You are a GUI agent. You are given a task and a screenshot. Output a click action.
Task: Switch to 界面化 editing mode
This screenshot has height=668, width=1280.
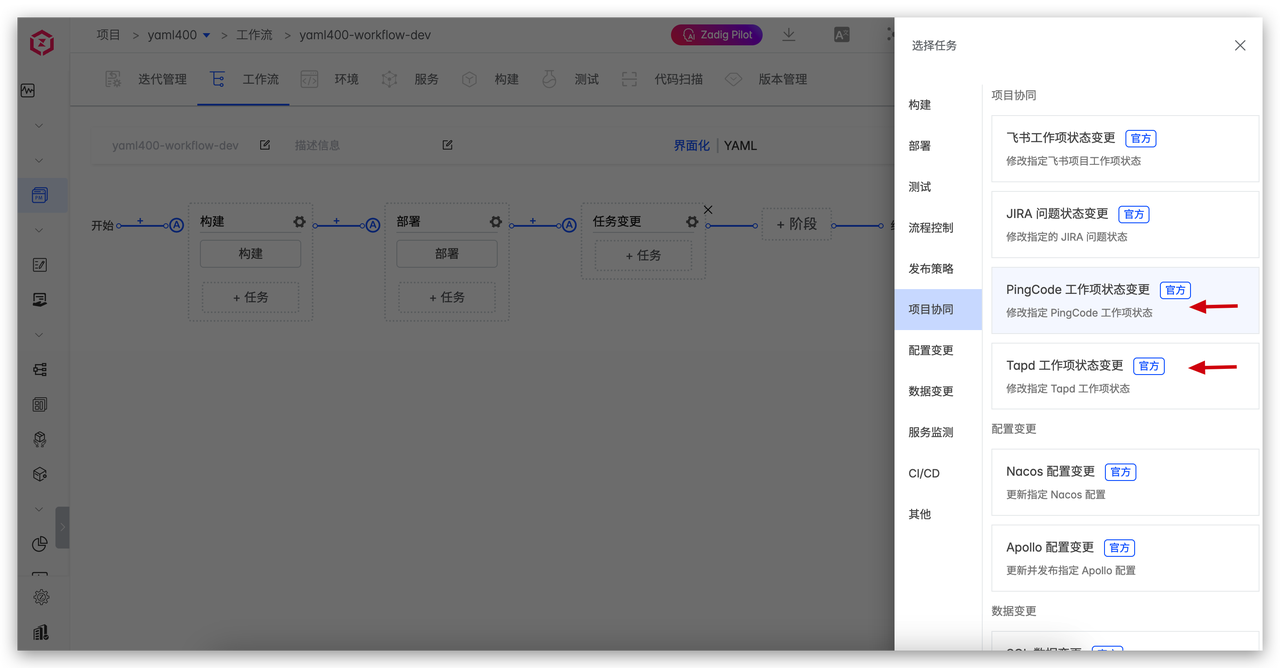(691, 146)
